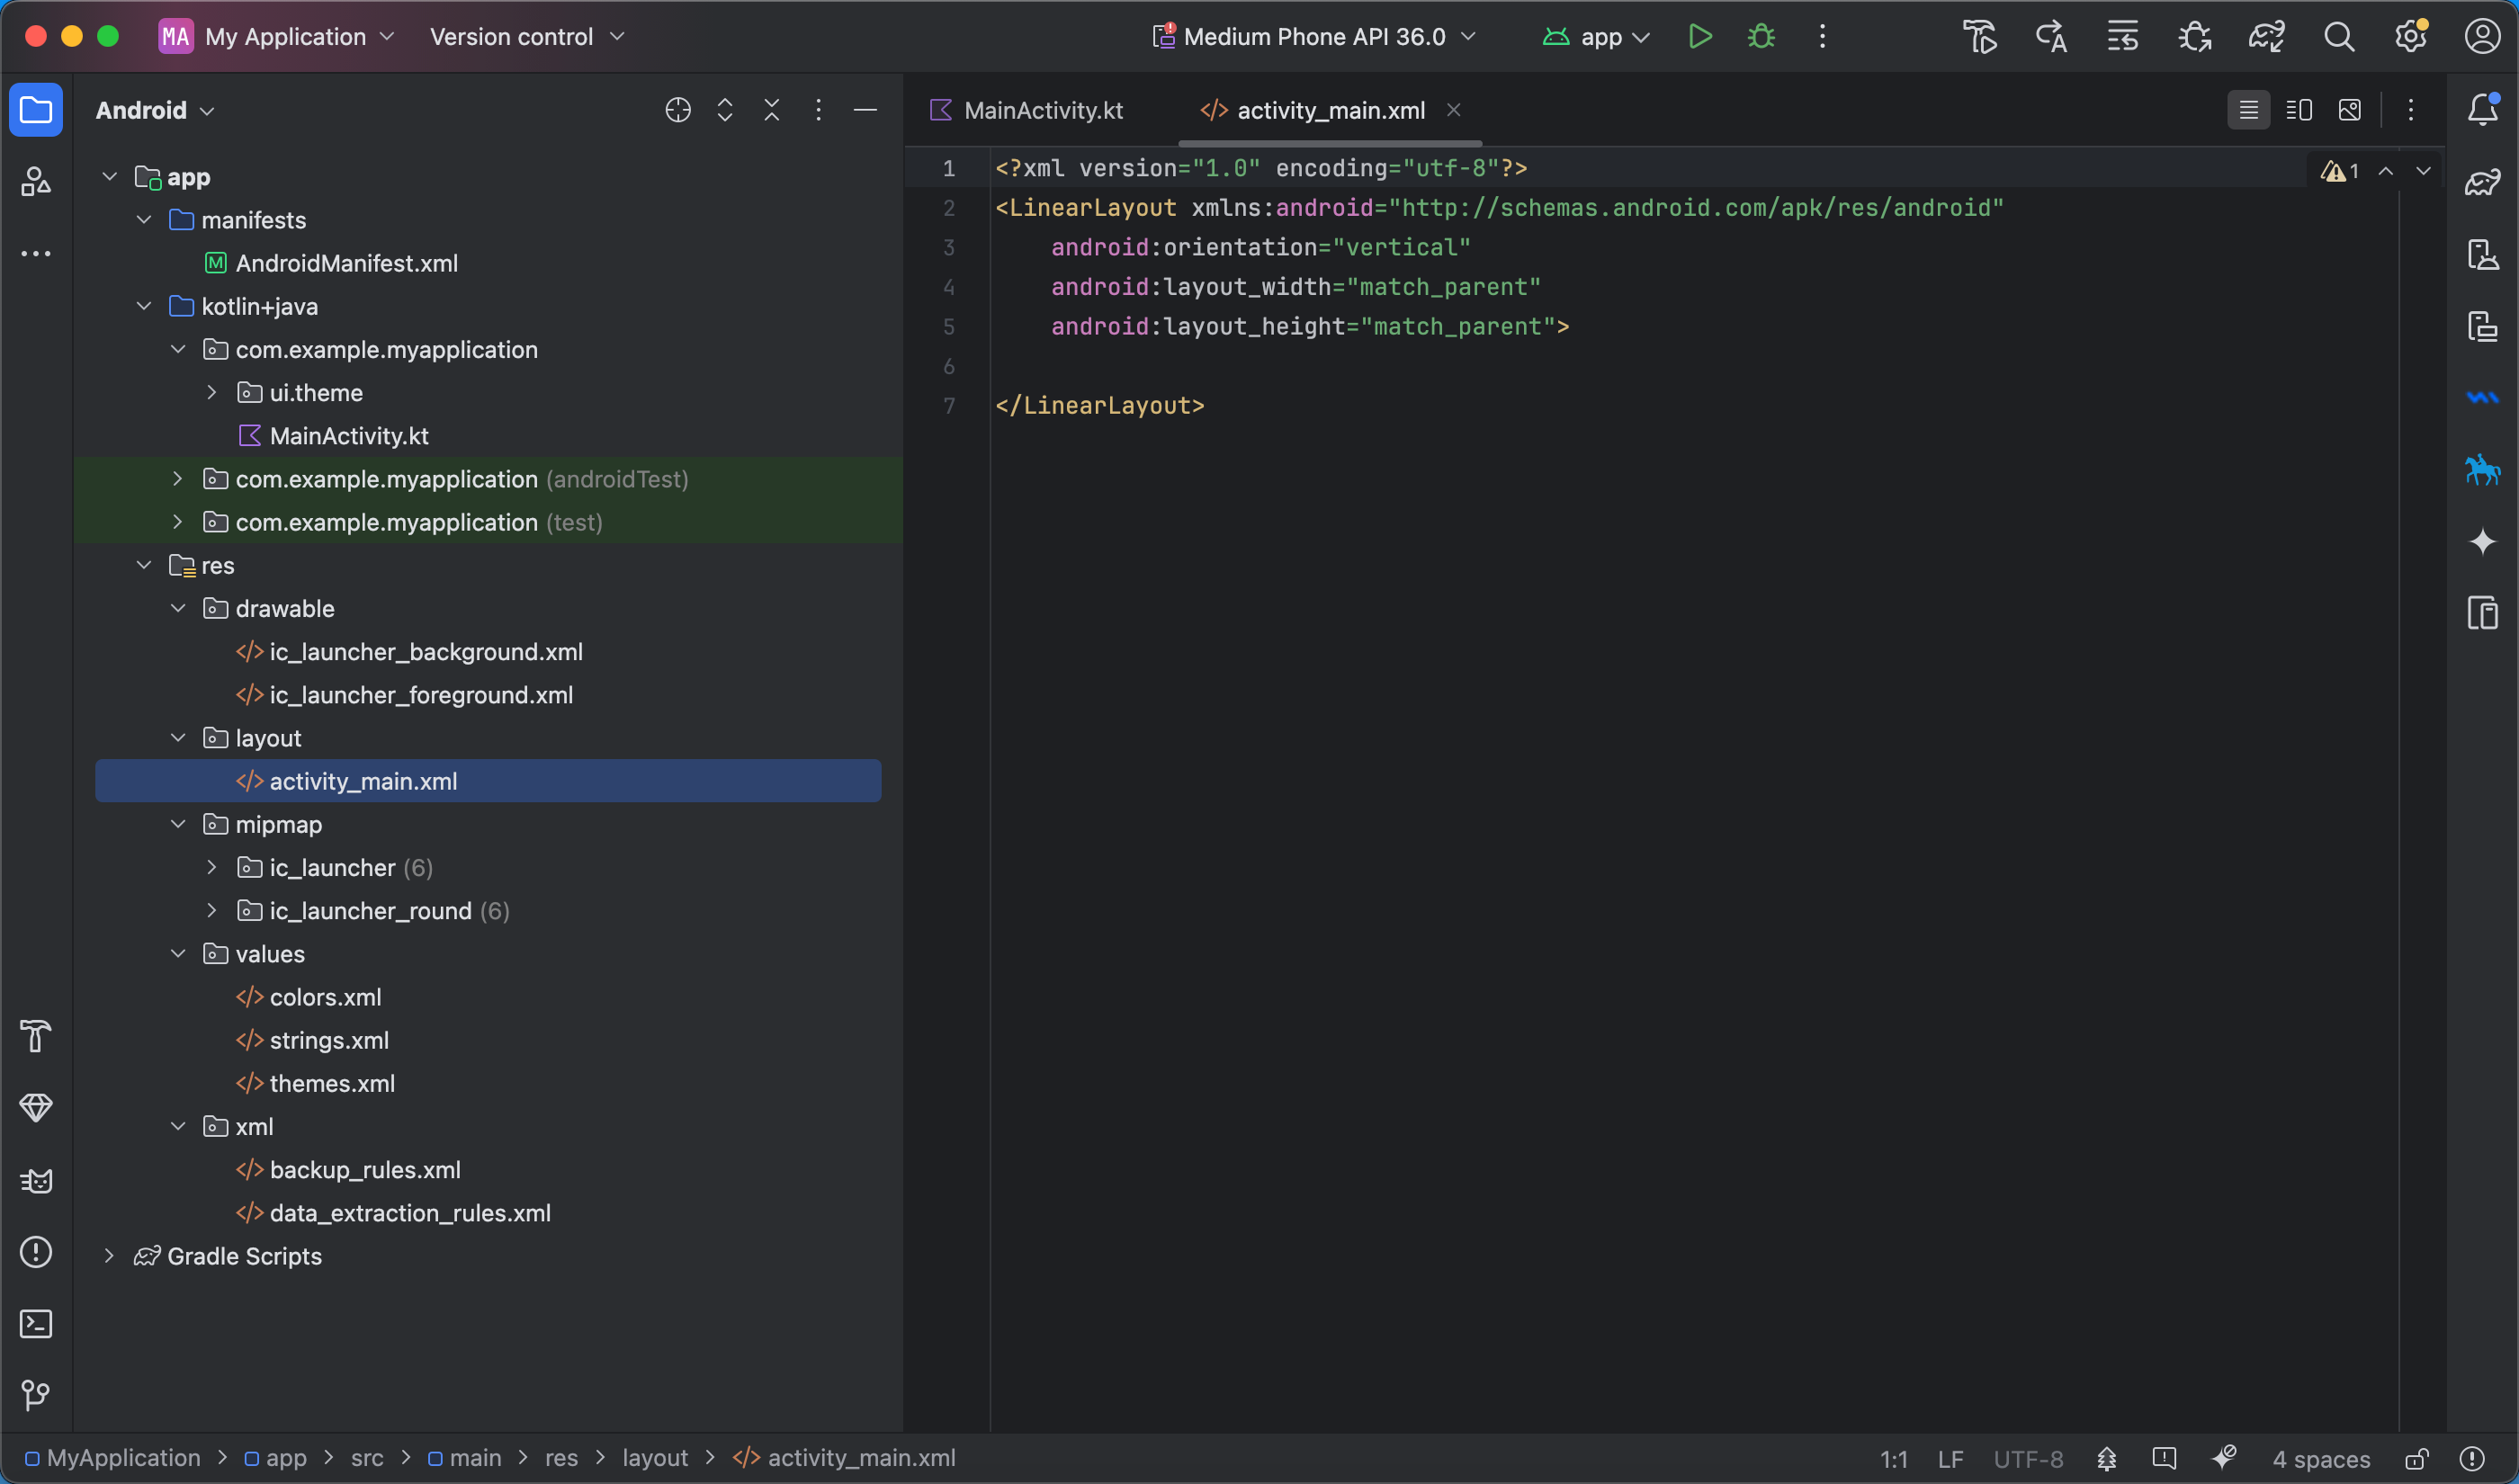Click the 4 spaces indent setting

(2320, 1459)
